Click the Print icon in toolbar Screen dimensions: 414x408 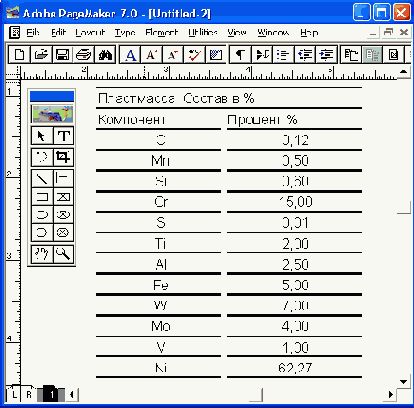pyautogui.click(x=83, y=54)
